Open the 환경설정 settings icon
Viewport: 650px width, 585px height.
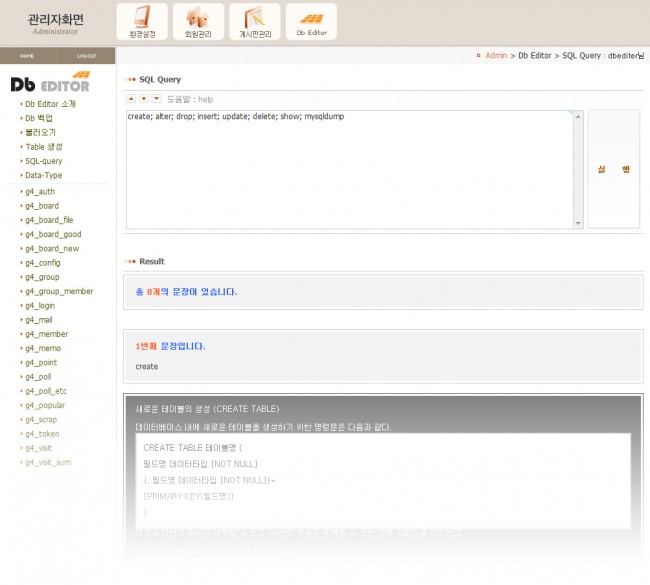tap(142, 21)
